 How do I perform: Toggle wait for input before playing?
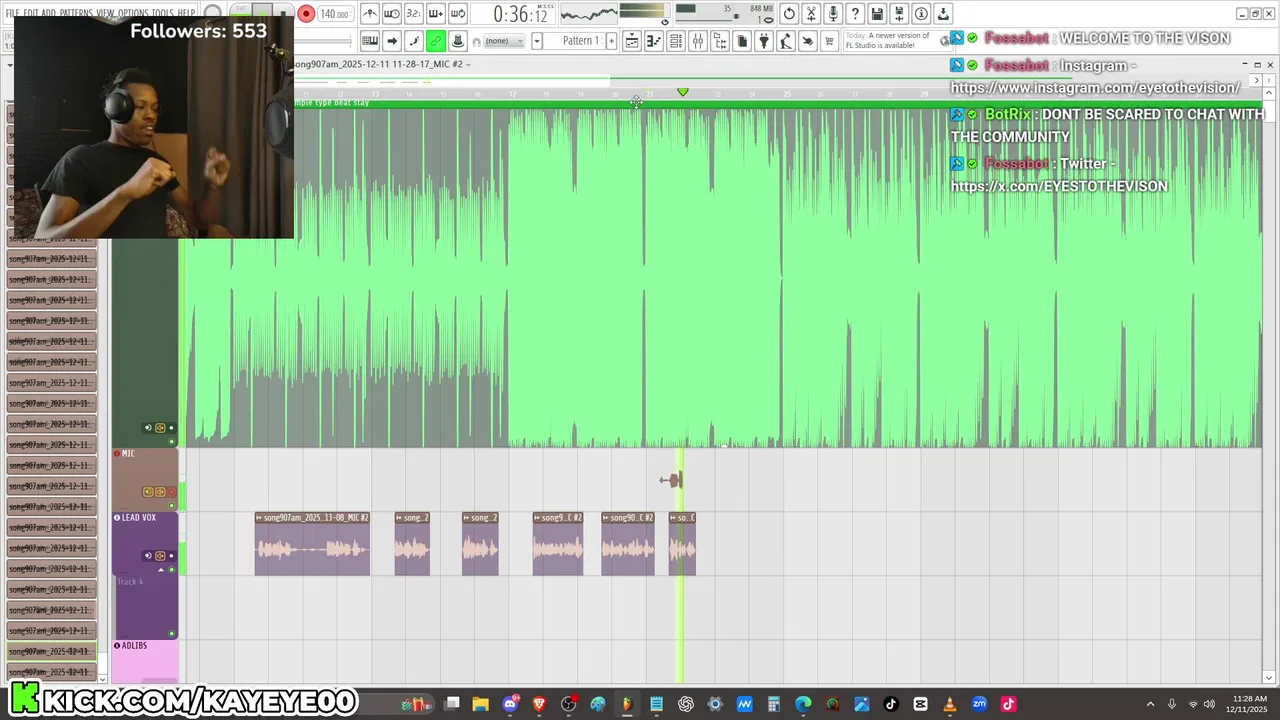392,14
